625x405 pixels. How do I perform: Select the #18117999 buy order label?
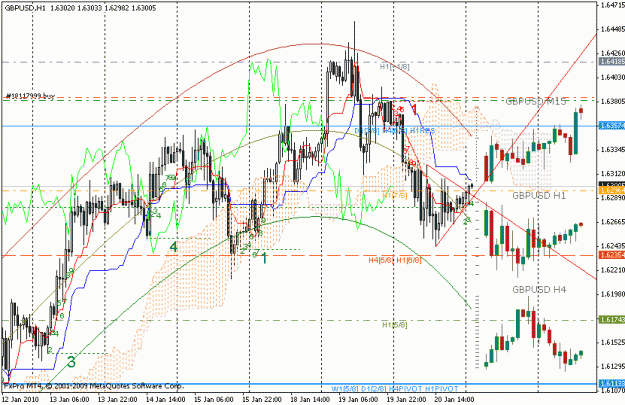click(x=30, y=96)
